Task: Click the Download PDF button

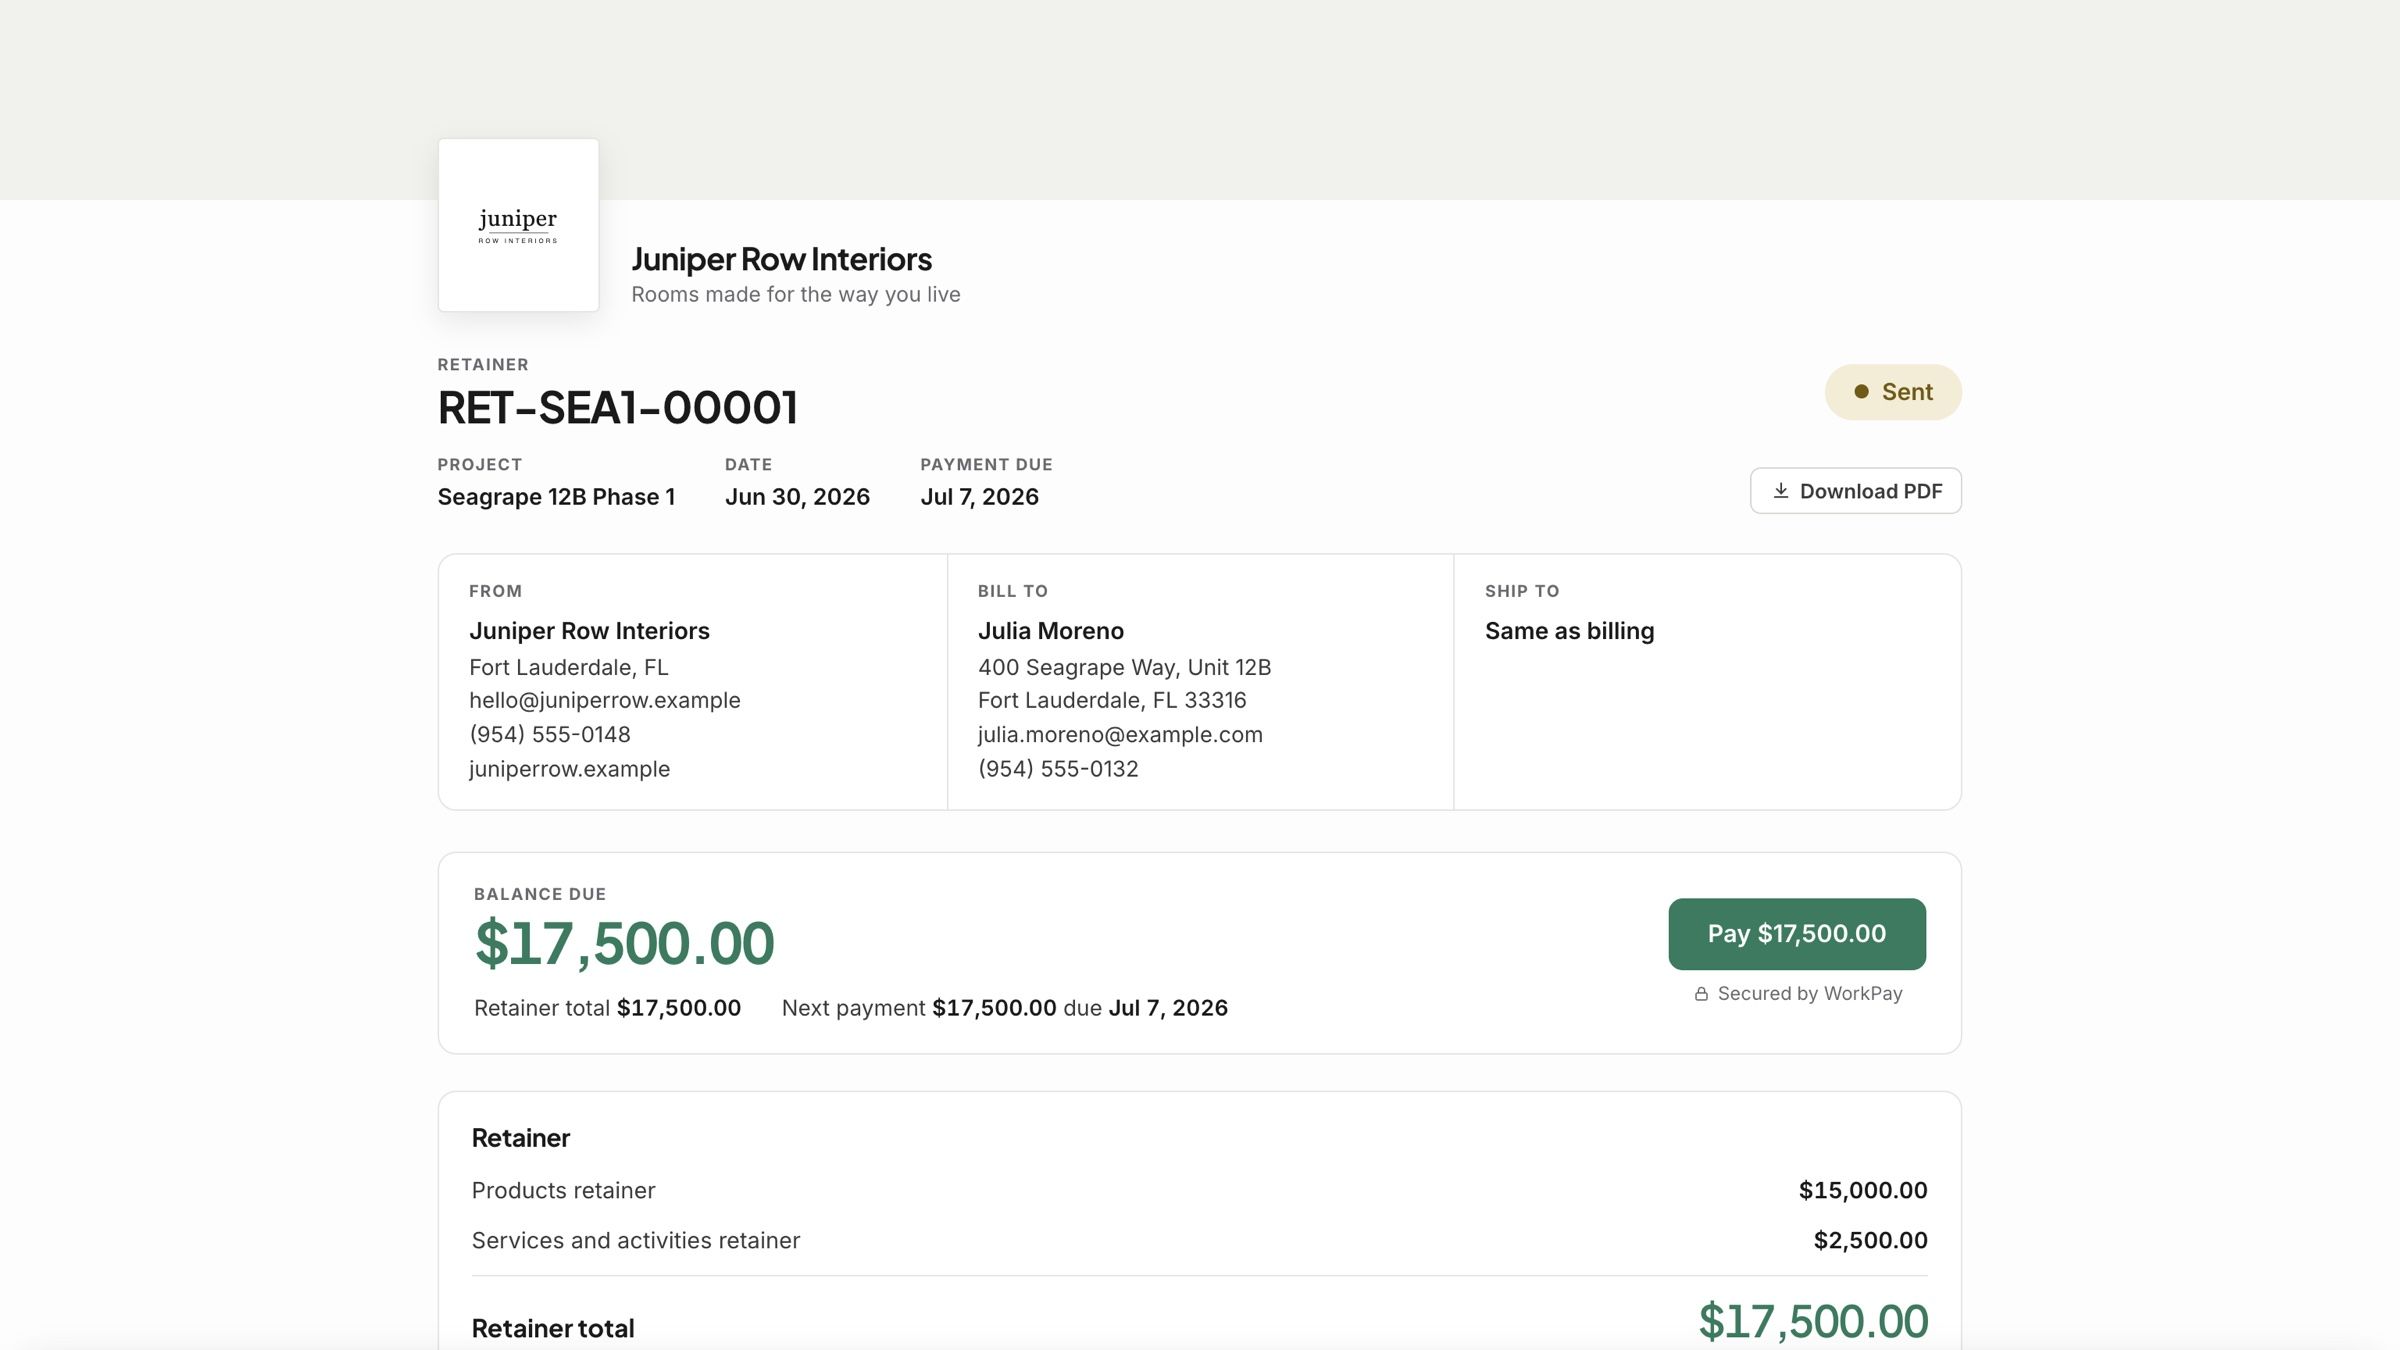Action: coord(1855,491)
